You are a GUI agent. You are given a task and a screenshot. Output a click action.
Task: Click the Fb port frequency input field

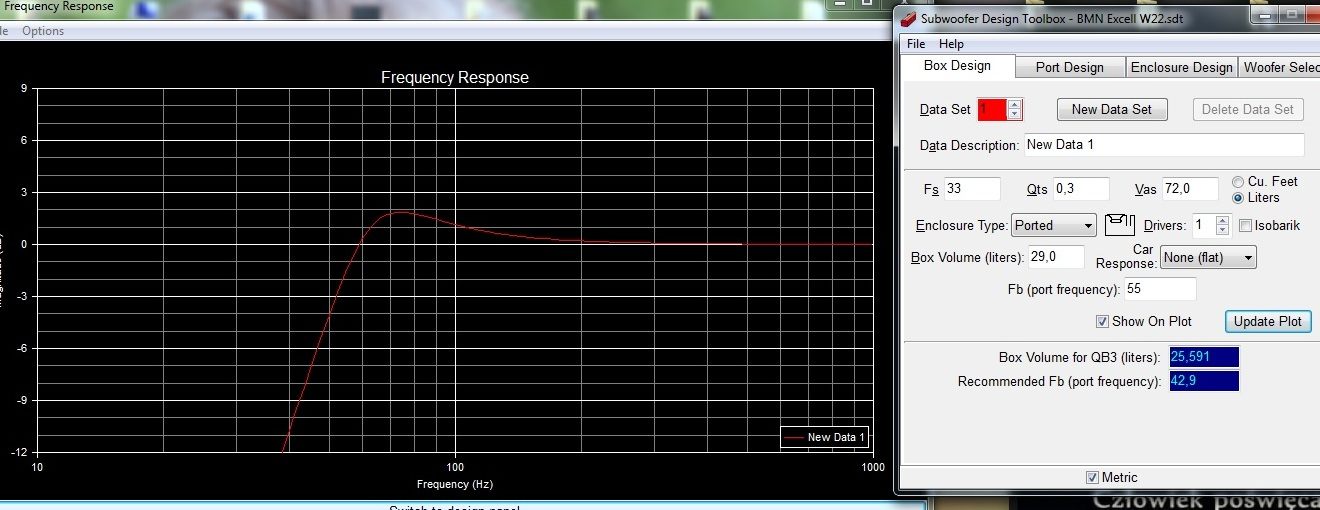(1160, 289)
